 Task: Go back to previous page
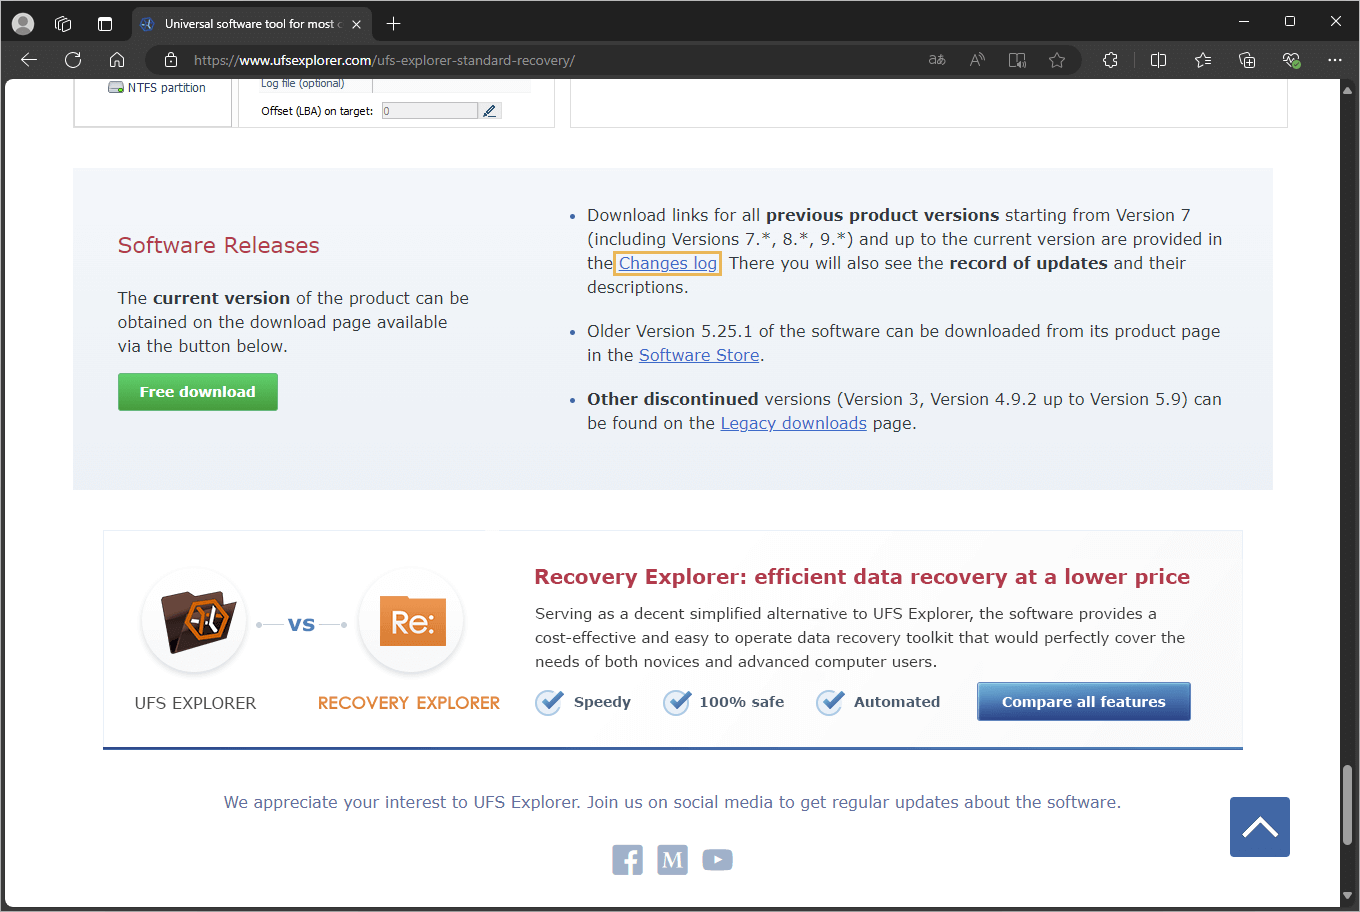coord(29,60)
